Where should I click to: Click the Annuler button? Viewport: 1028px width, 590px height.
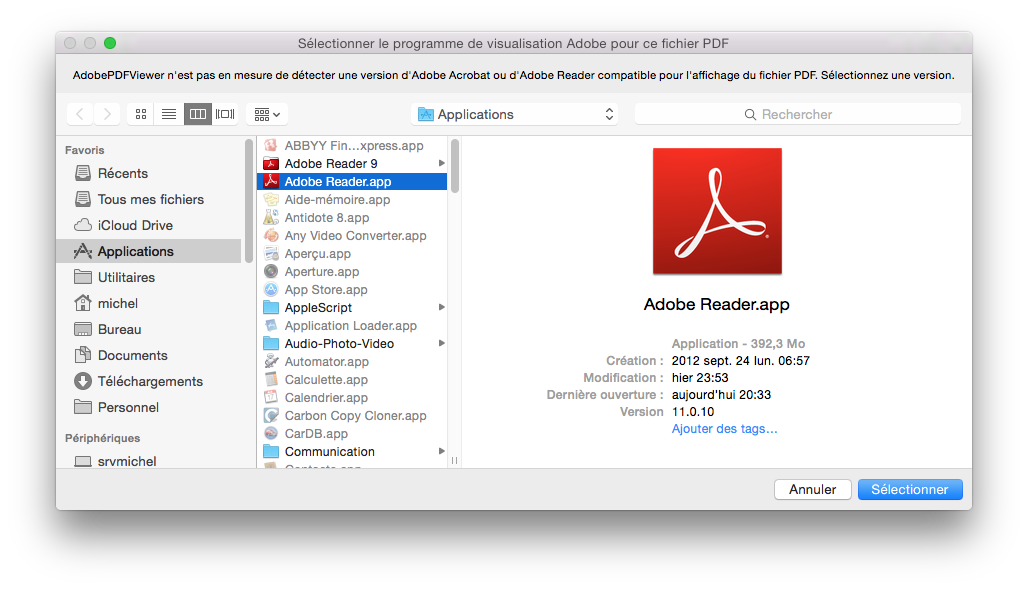pyautogui.click(x=812, y=490)
